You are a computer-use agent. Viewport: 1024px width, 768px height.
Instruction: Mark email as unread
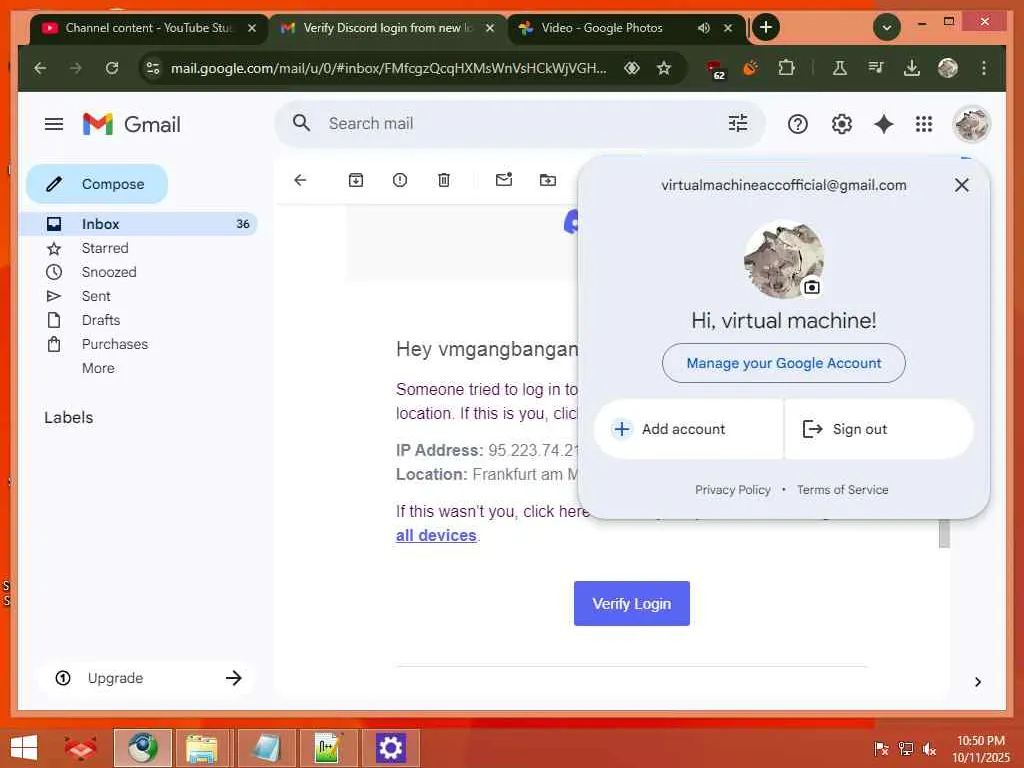[x=504, y=180]
